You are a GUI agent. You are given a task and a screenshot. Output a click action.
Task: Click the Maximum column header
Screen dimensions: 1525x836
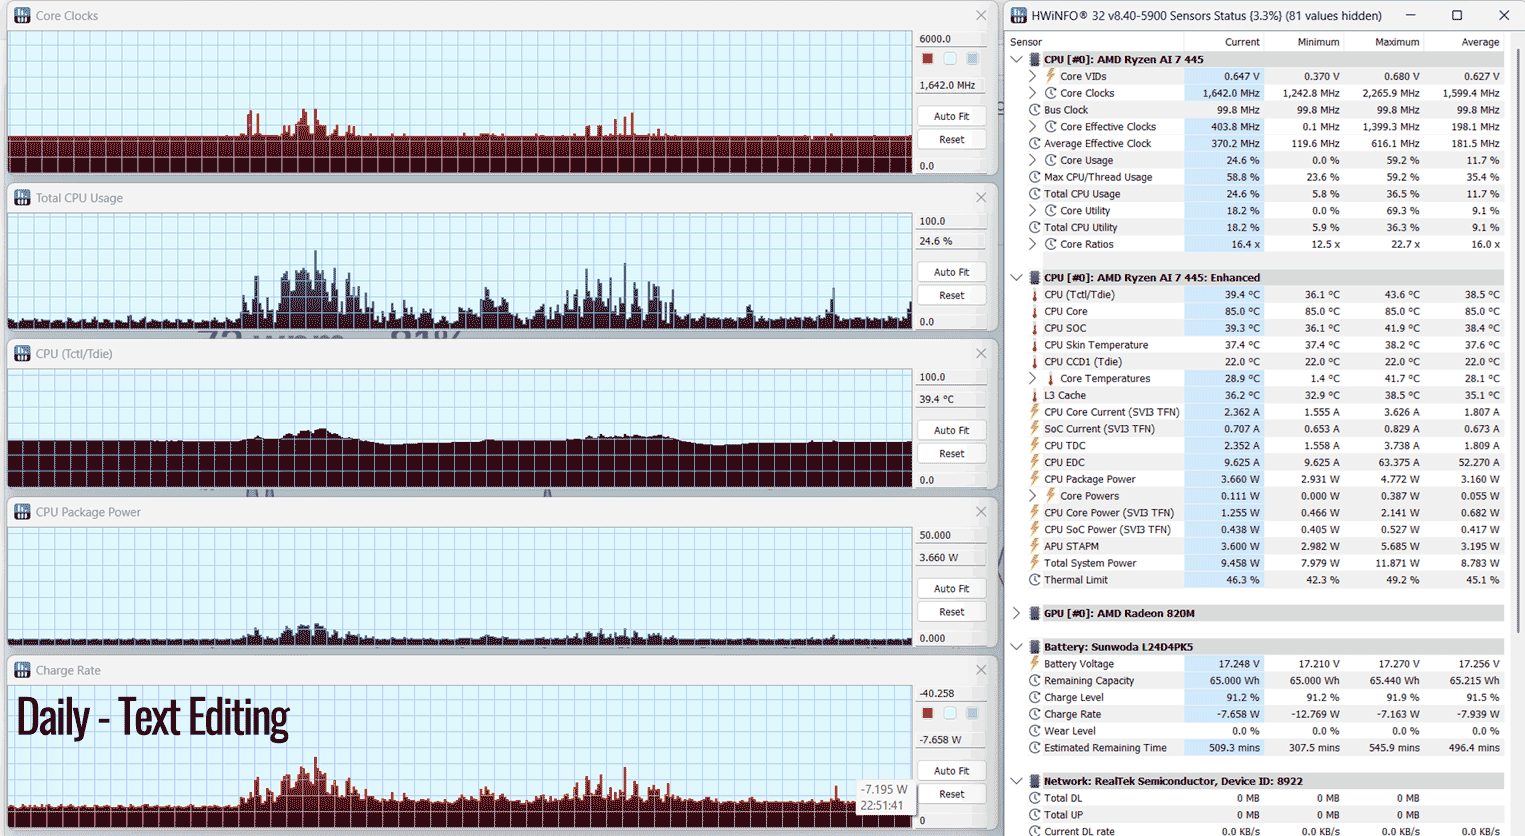pyautogui.click(x=1396, y=42)
